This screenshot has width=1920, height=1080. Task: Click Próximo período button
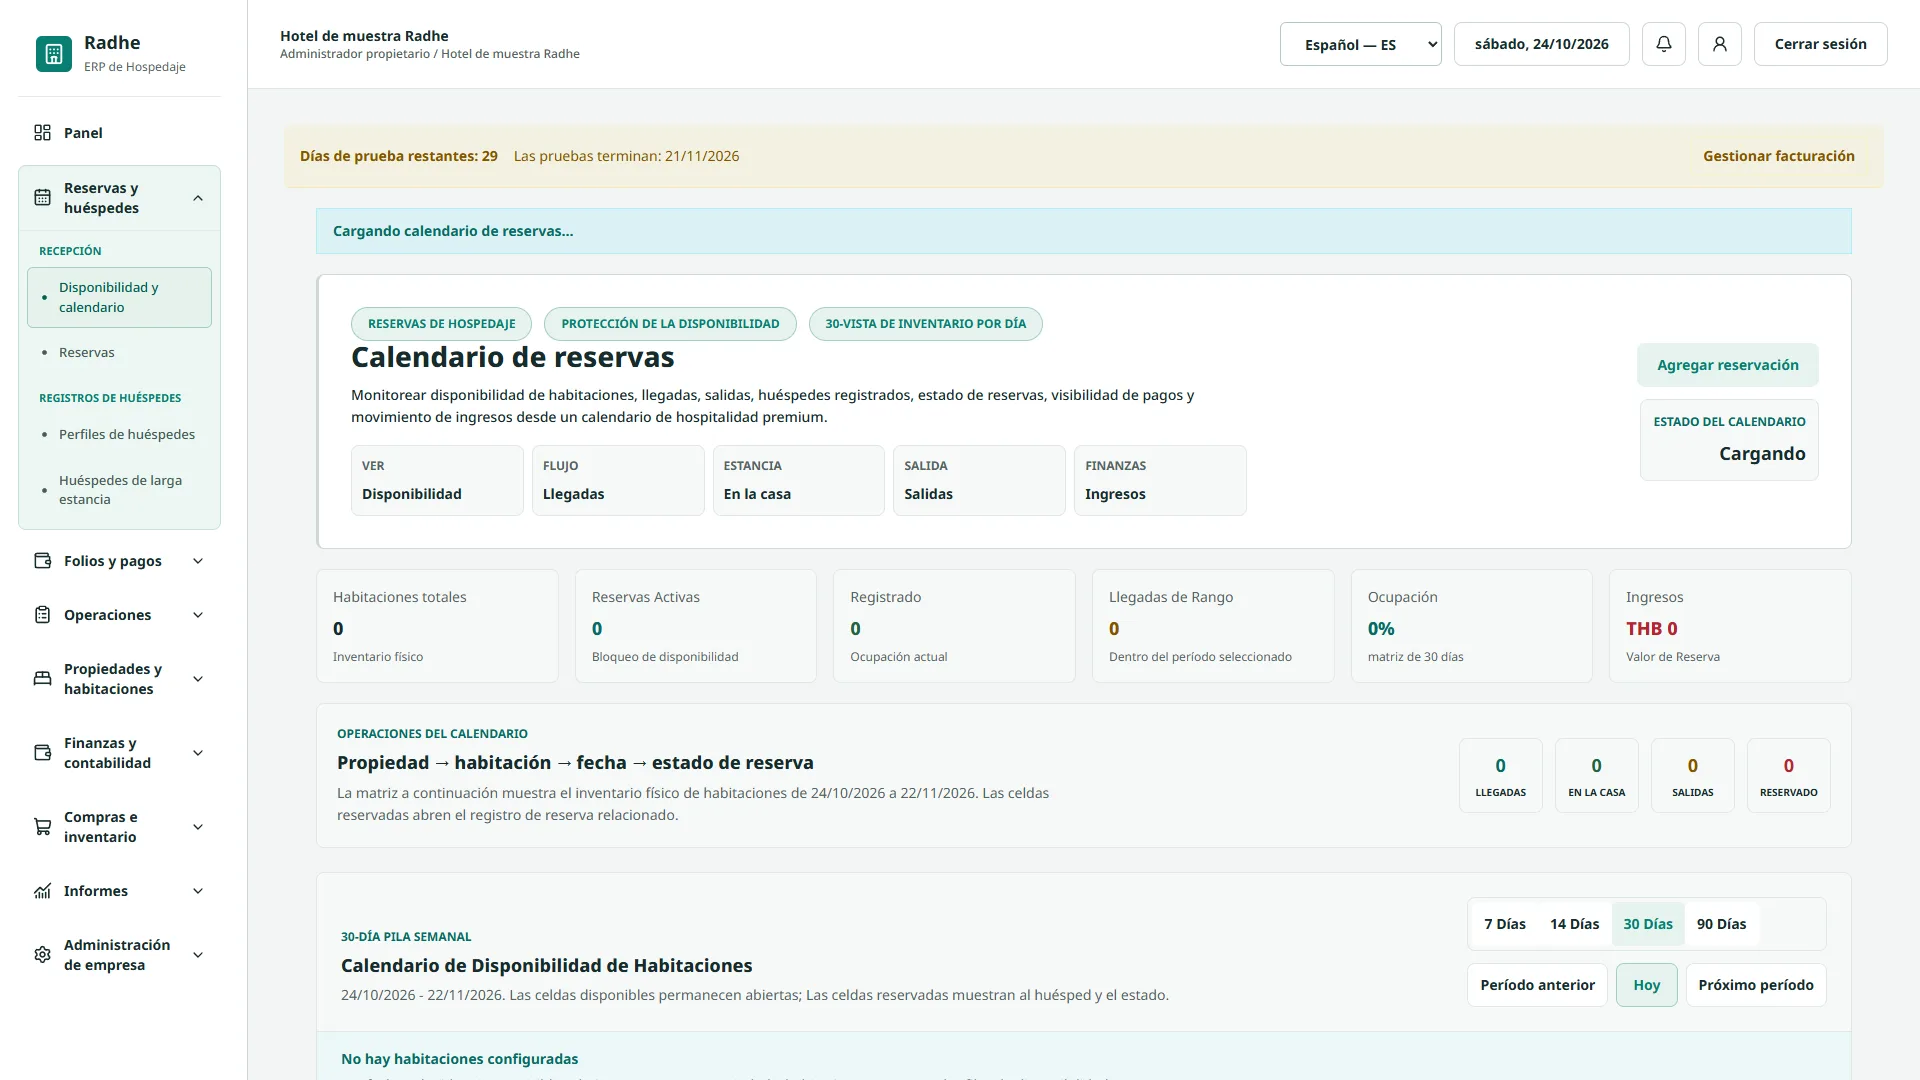1756,985
